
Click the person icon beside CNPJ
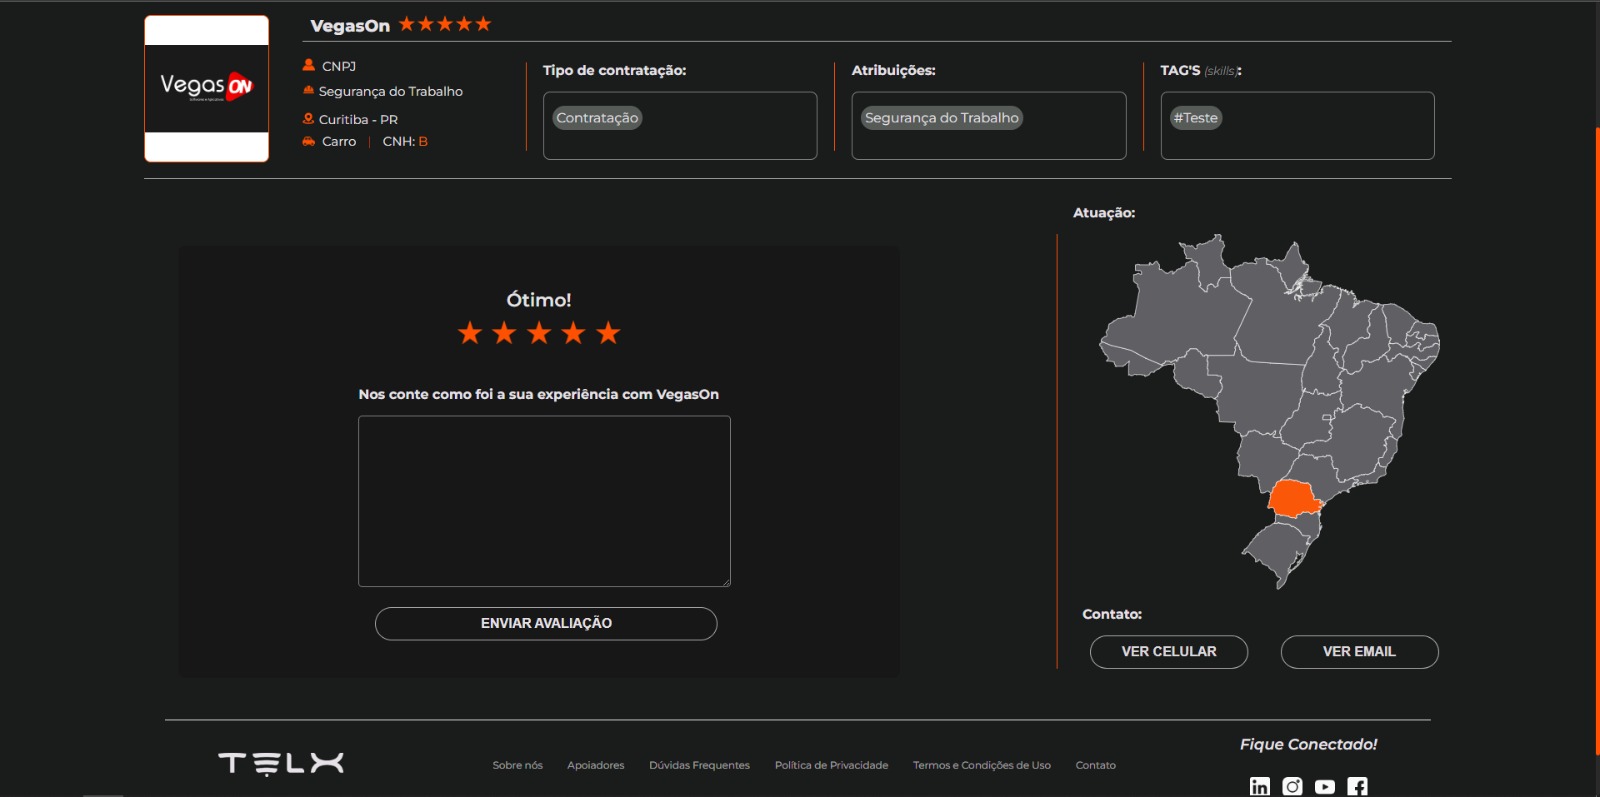point(309,65)
